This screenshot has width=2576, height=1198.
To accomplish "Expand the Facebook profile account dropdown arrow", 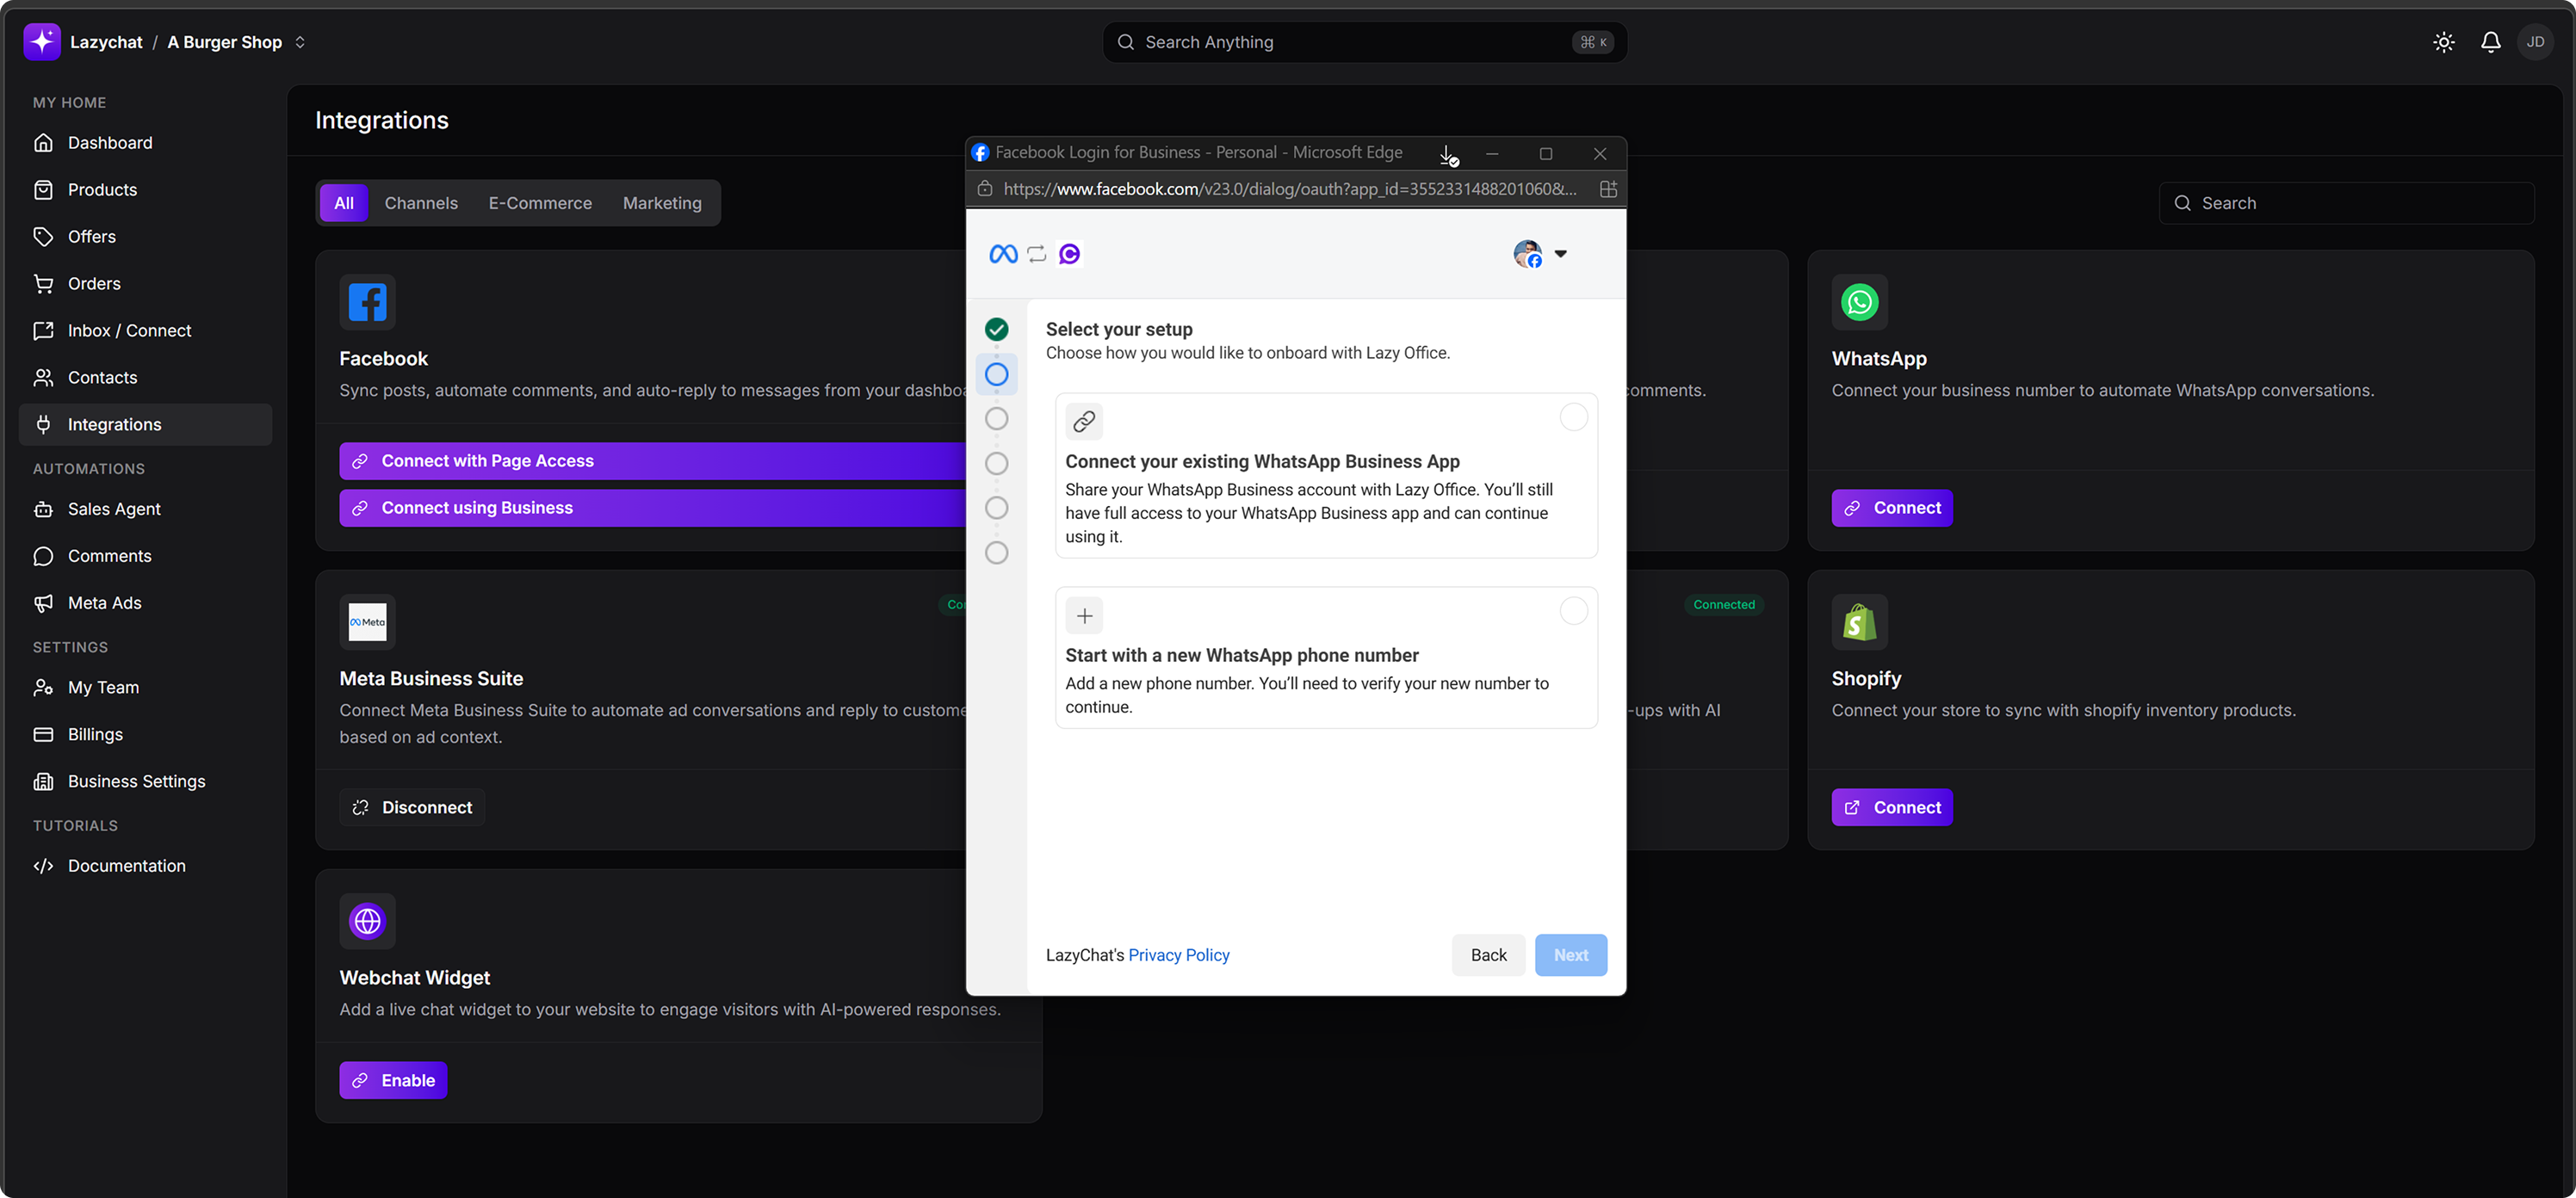I will click(1560, 254).
